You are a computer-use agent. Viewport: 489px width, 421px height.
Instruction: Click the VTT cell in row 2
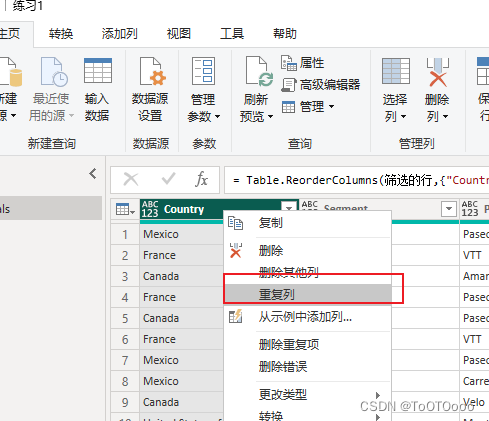pyautogui.click(x=474, y=255)
